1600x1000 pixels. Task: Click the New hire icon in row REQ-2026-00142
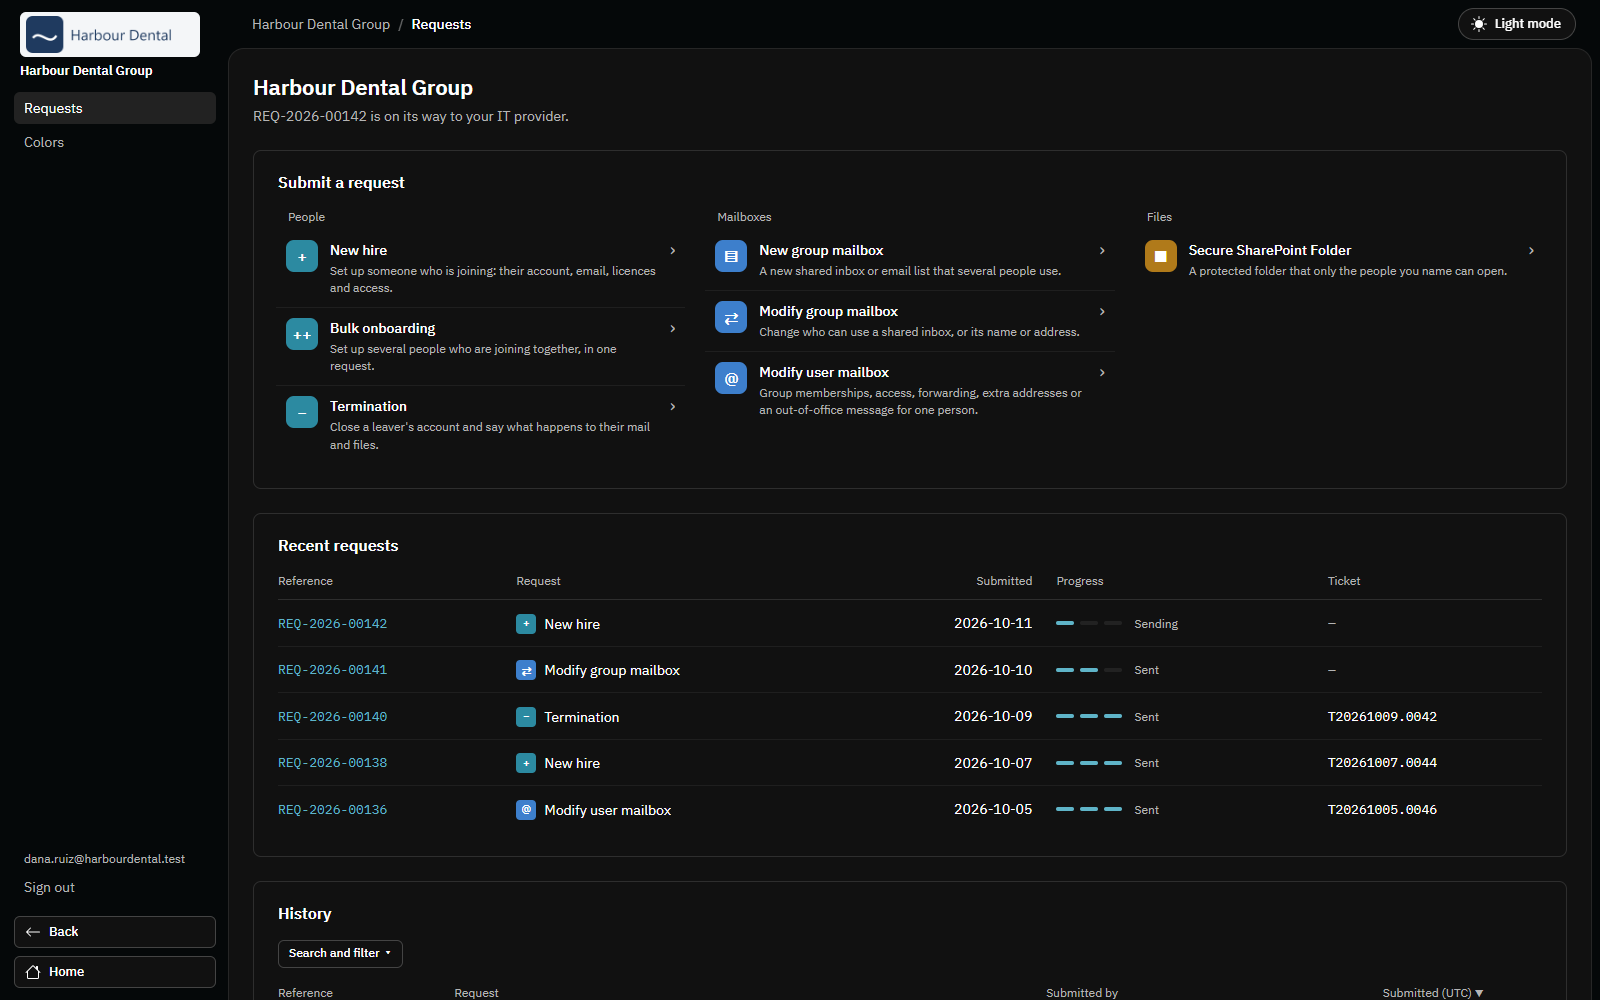526,624
